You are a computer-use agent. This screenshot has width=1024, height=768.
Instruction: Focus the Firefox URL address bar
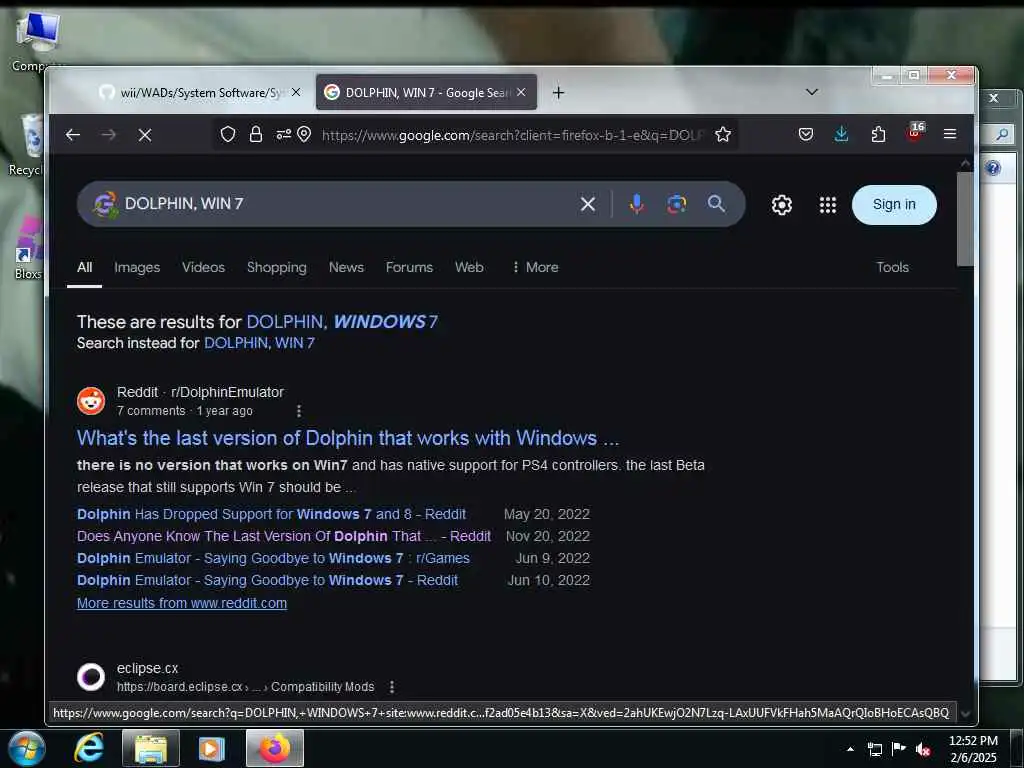click(512, 135)
